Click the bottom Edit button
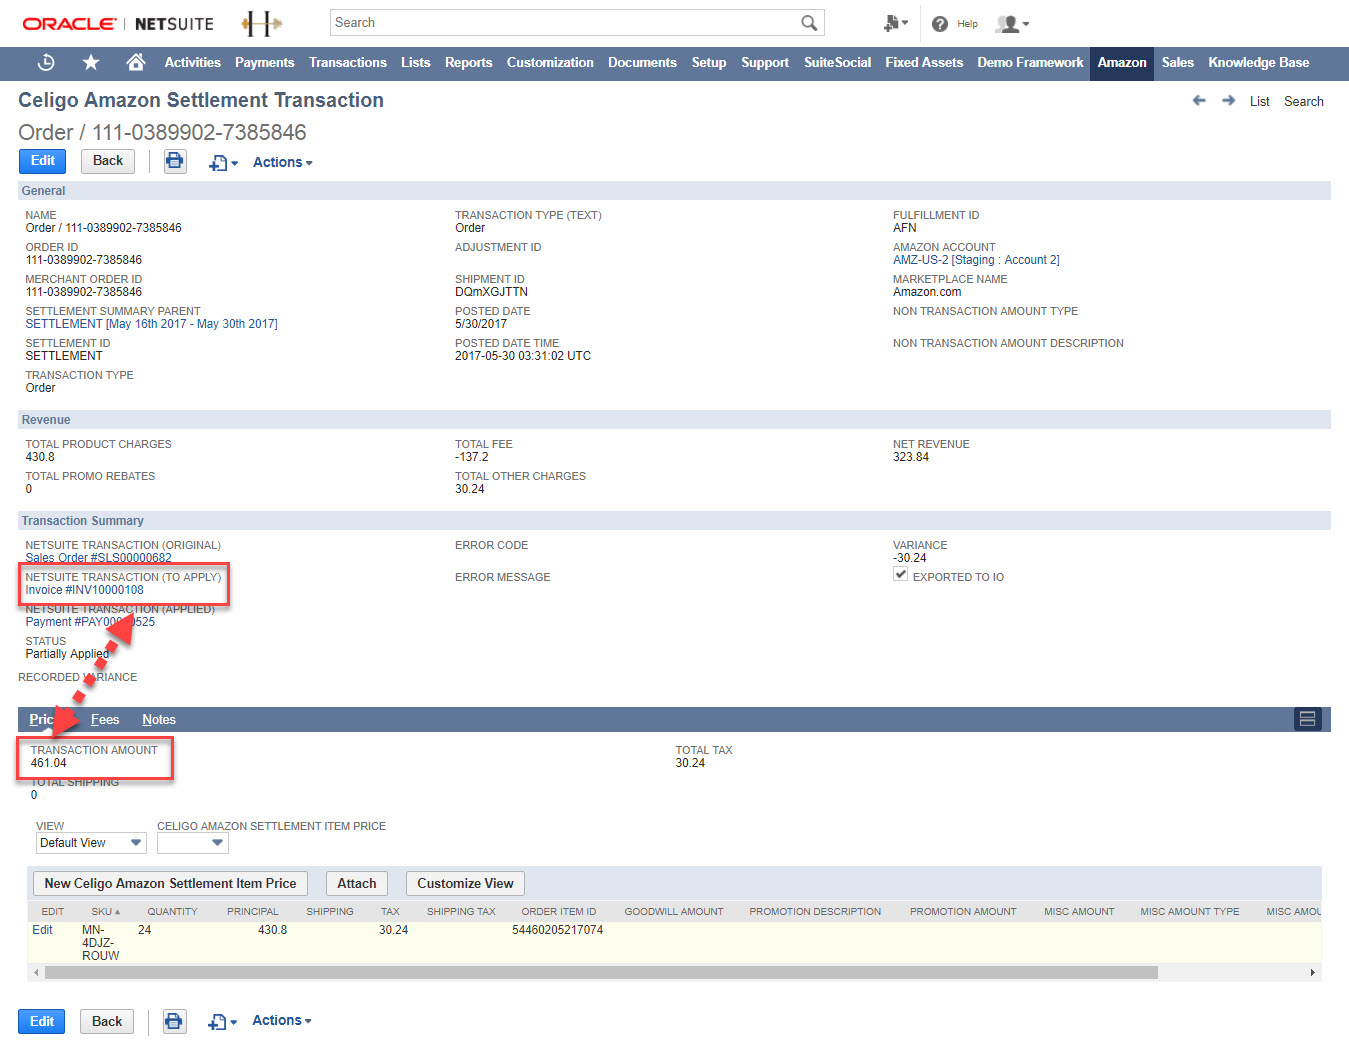This screenshot has height=1055, width=1349. tap(42, 1021)
